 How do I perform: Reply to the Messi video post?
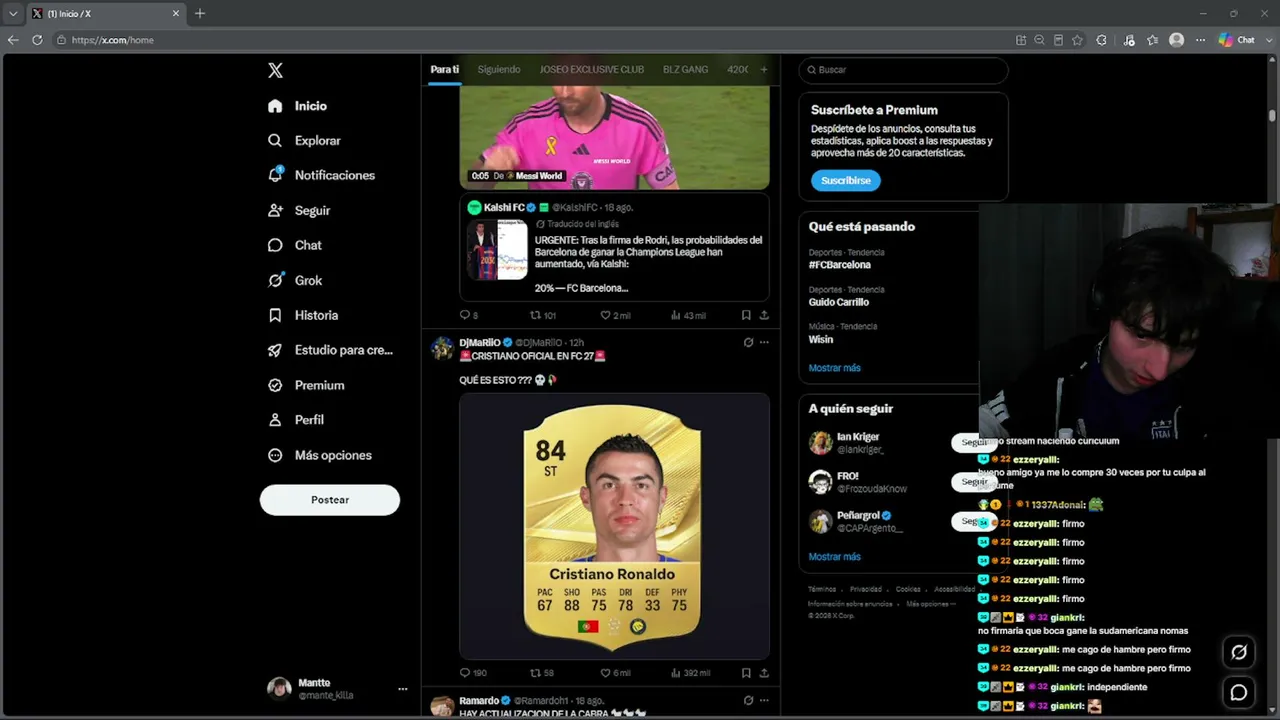pos(468,316)
